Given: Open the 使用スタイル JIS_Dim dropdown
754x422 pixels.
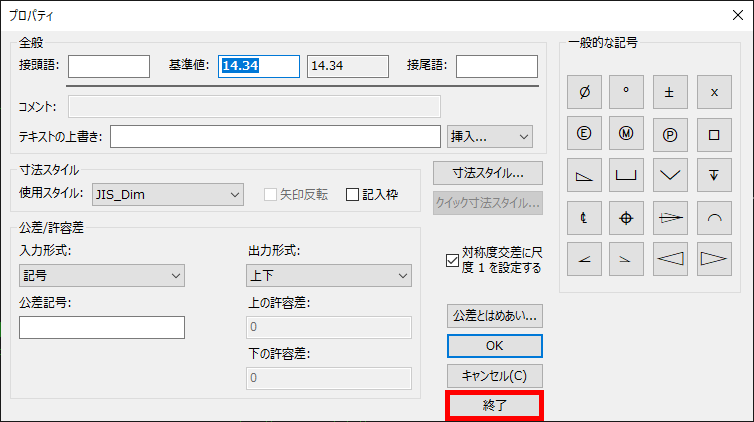Looking at the screenshot, I should (x=168, y=194).
